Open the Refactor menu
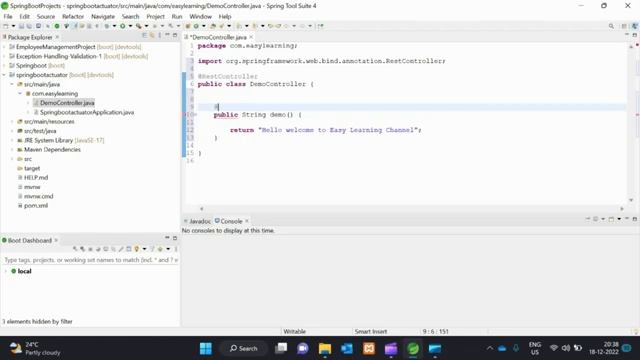 [73, 16]
